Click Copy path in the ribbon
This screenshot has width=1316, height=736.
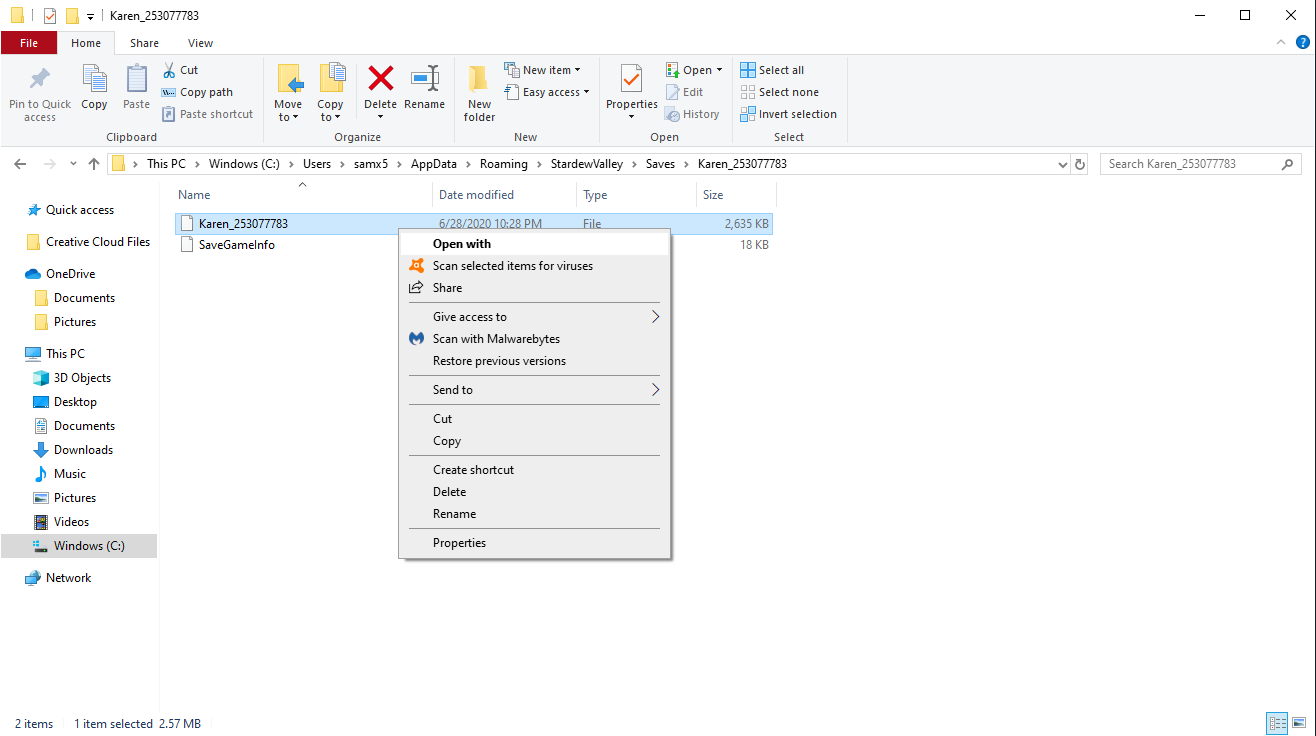(x=197, y=92)
